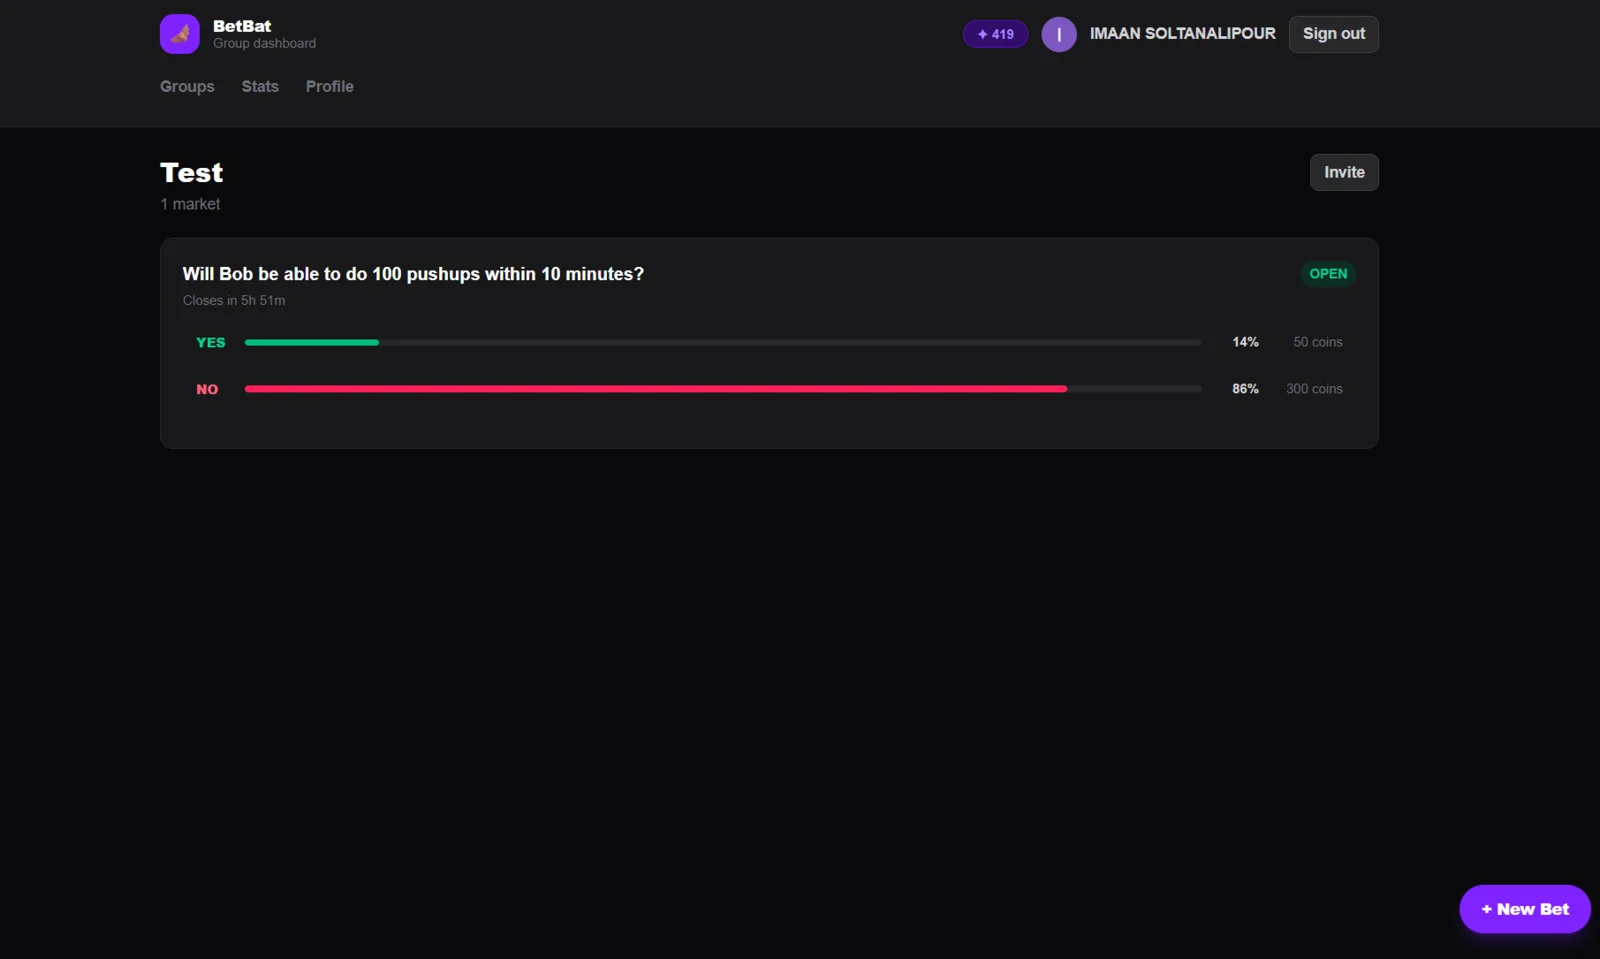
Task: Click the 50 coins amount
Action: pos(1318,342)
